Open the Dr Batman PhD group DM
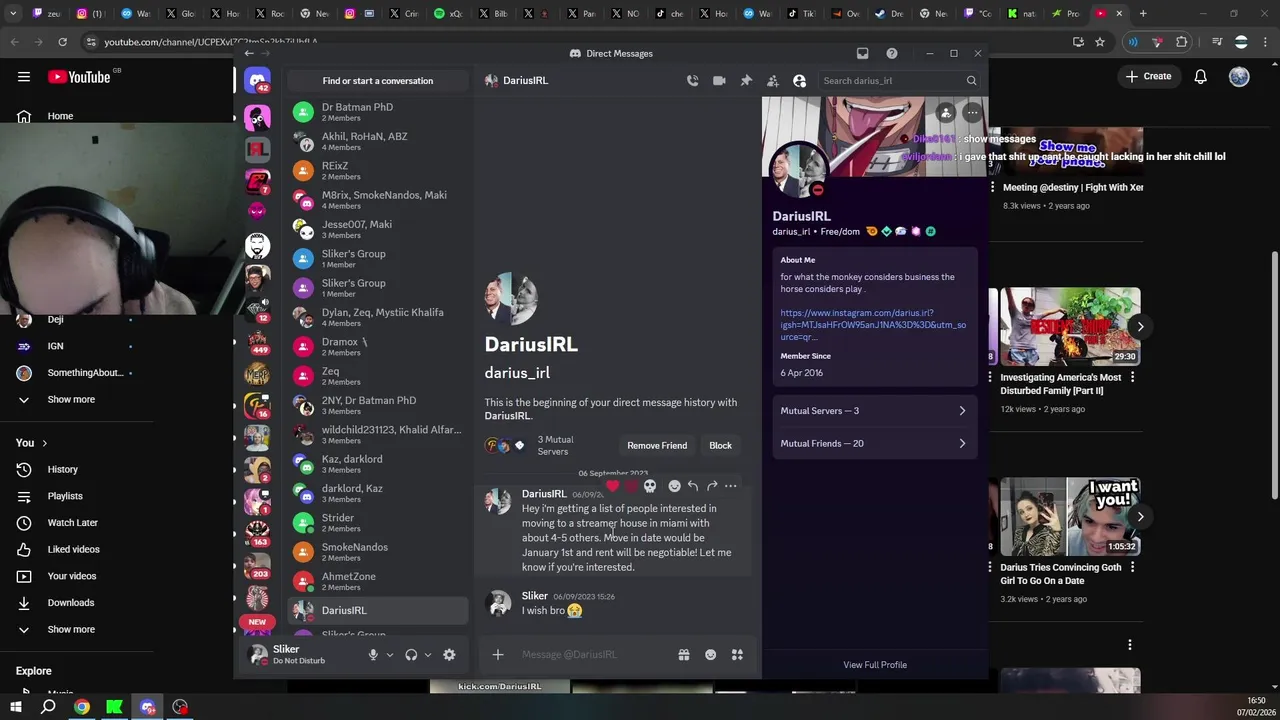1280x720 pixels. tap(378, 112)
